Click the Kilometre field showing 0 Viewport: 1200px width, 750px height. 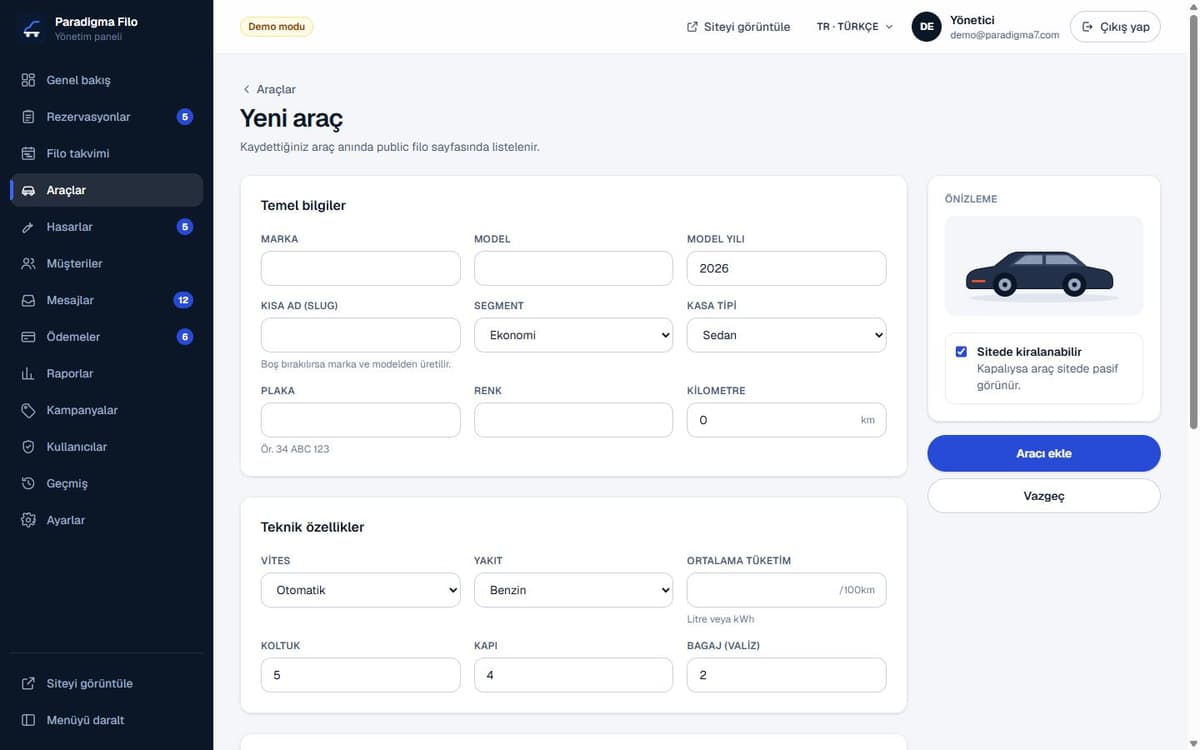(786, 420)
